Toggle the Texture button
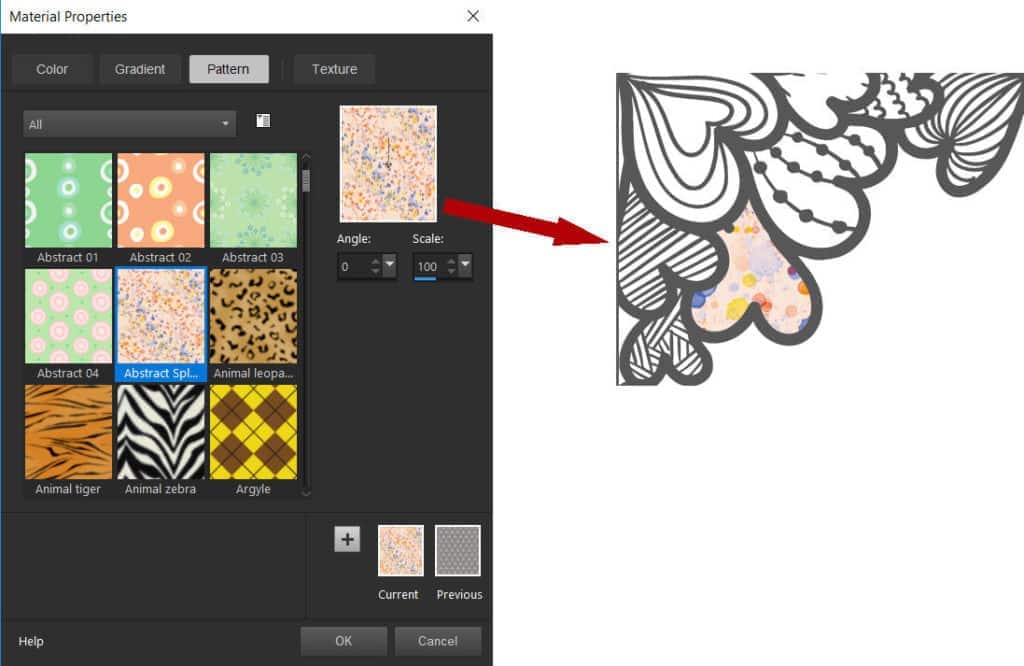 [x=334, y=69]
